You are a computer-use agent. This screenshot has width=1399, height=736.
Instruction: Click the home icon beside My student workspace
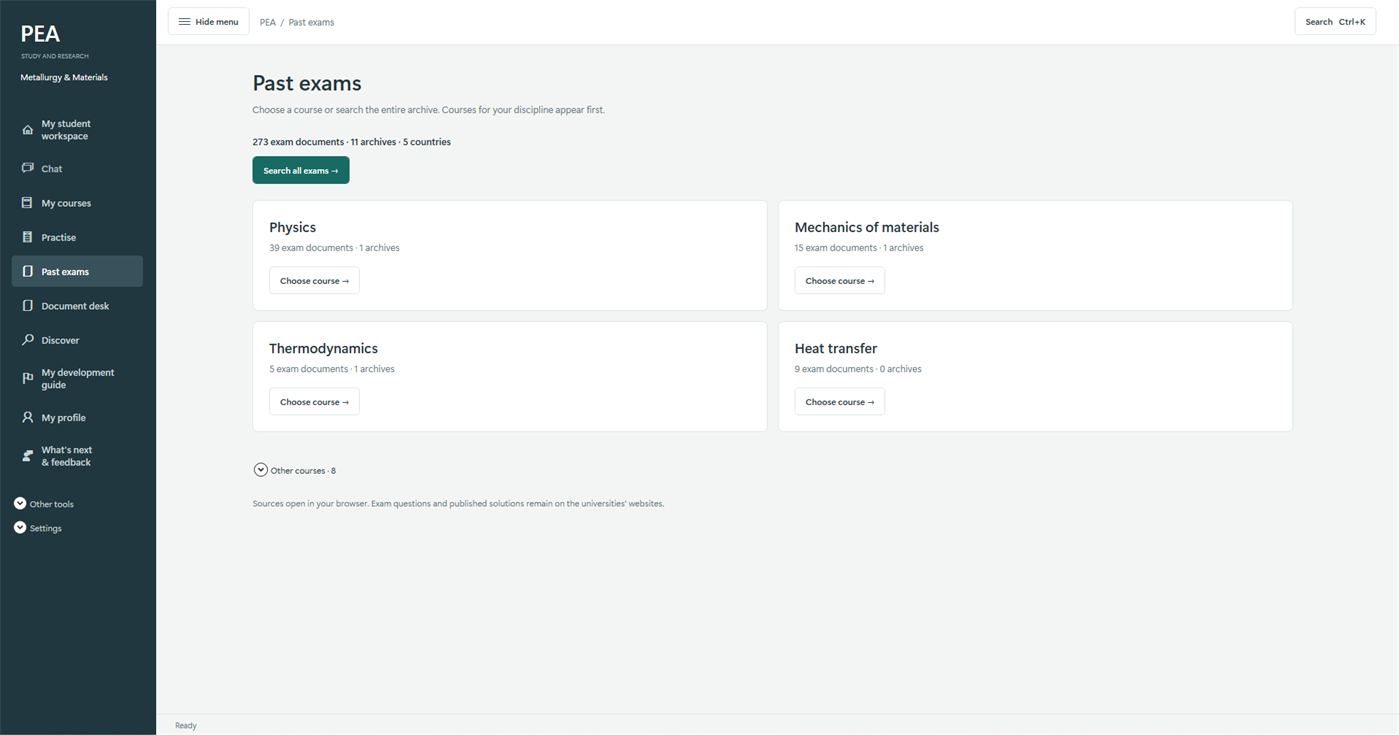tap(27, 130)
